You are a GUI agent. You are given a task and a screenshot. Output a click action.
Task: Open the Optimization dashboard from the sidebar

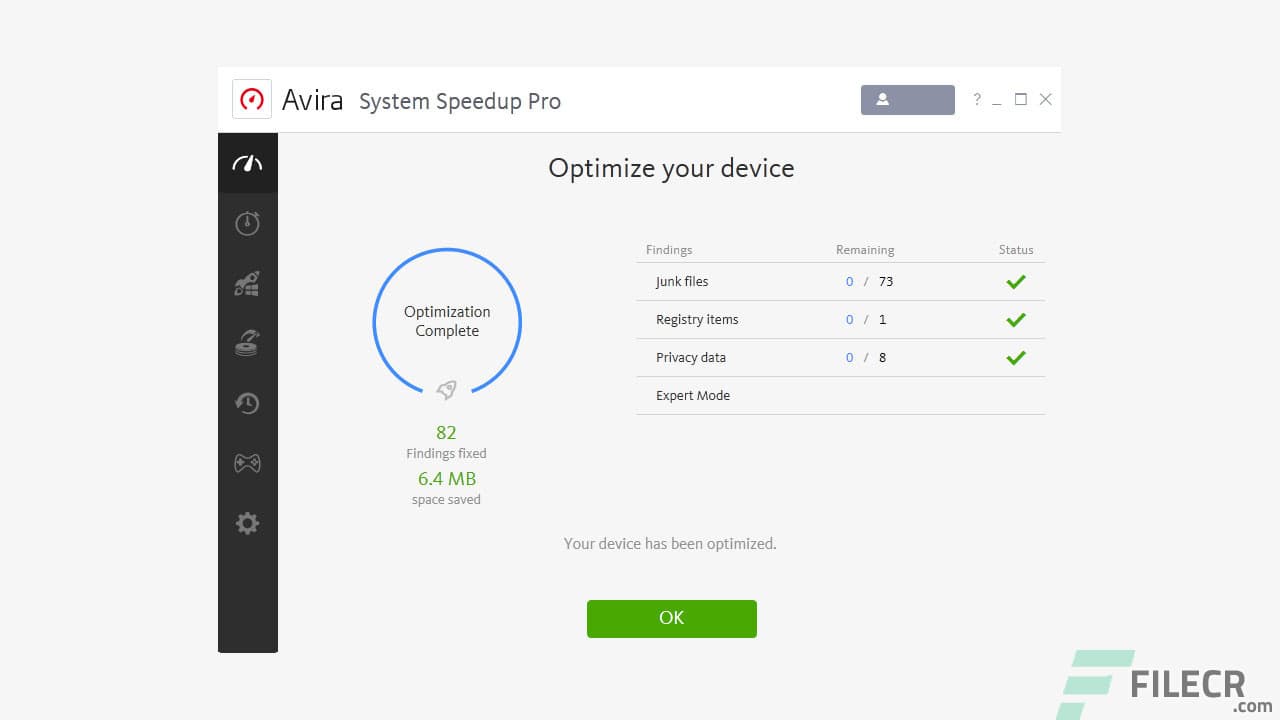[247, 162]
